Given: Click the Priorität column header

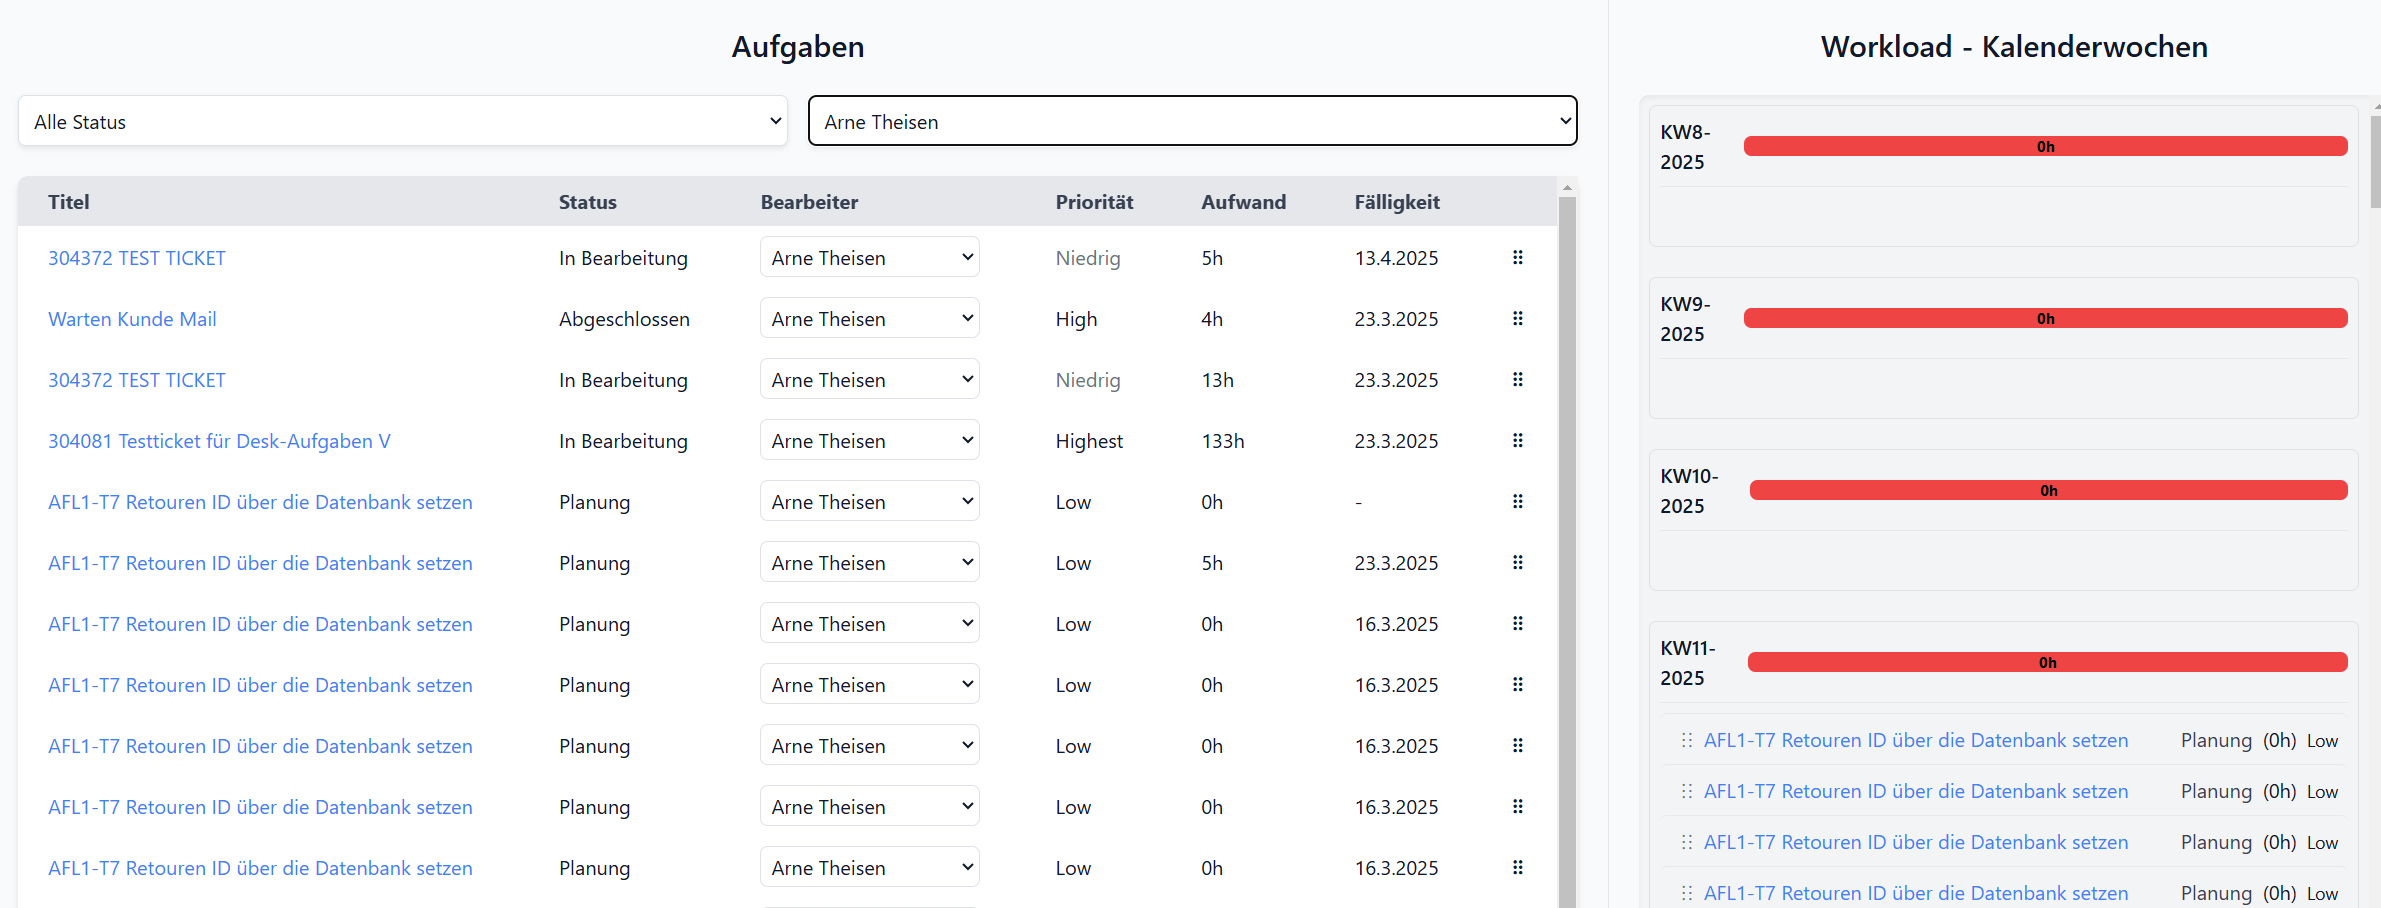Looking at the screenshot, I should (1094, 202).
